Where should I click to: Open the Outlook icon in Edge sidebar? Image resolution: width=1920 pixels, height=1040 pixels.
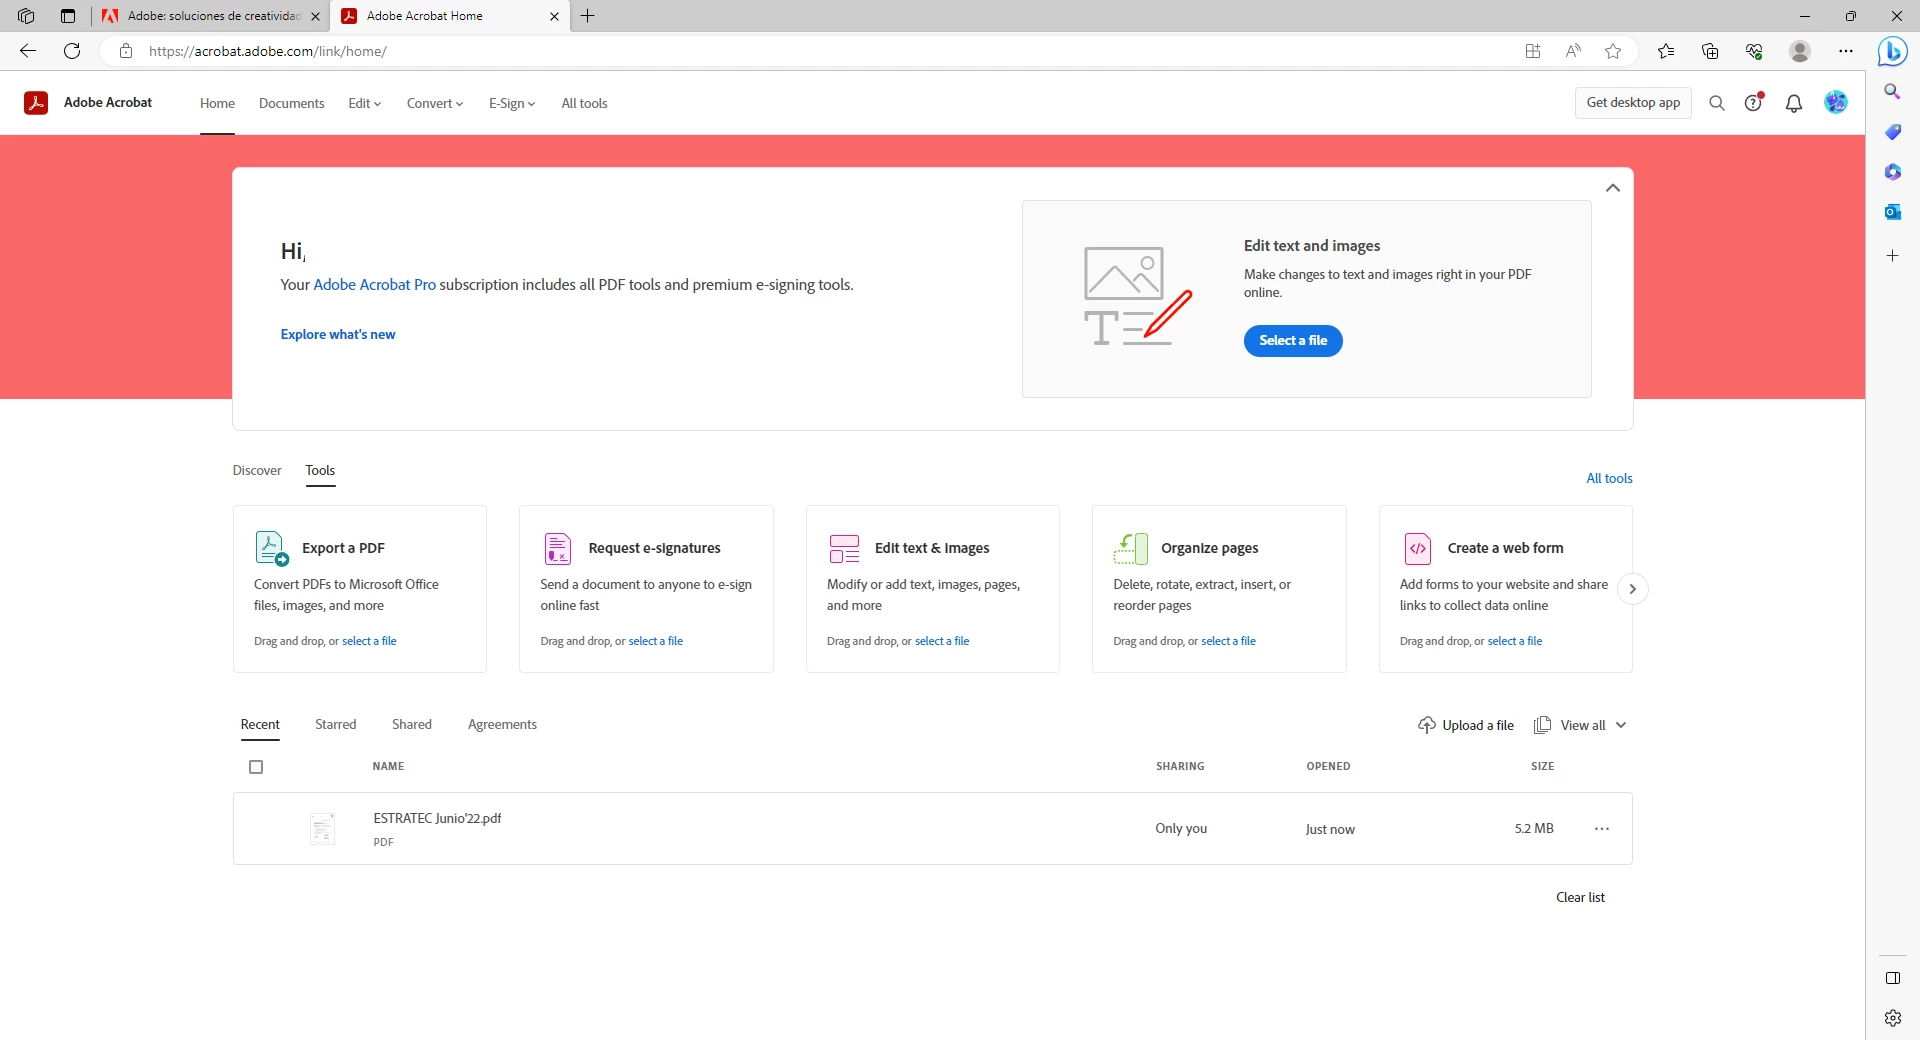pyautogui.click(x=1892, y=212)
